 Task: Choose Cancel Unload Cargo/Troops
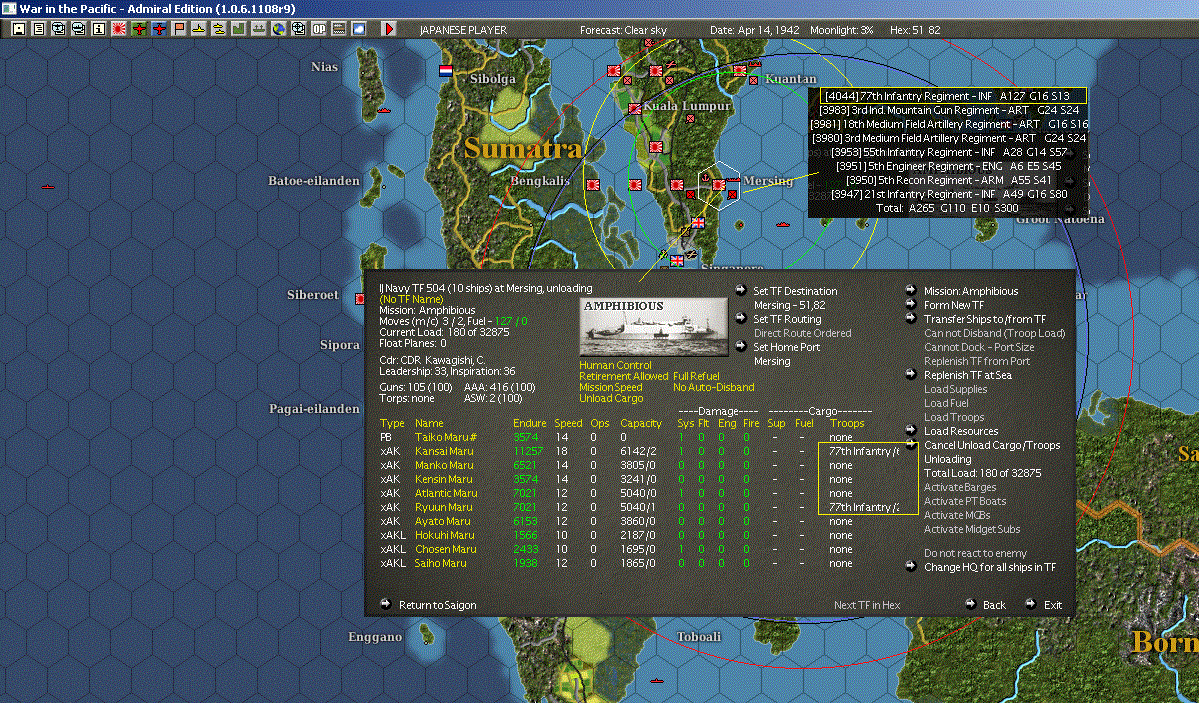pyautogui.click(x=992, y=444)
